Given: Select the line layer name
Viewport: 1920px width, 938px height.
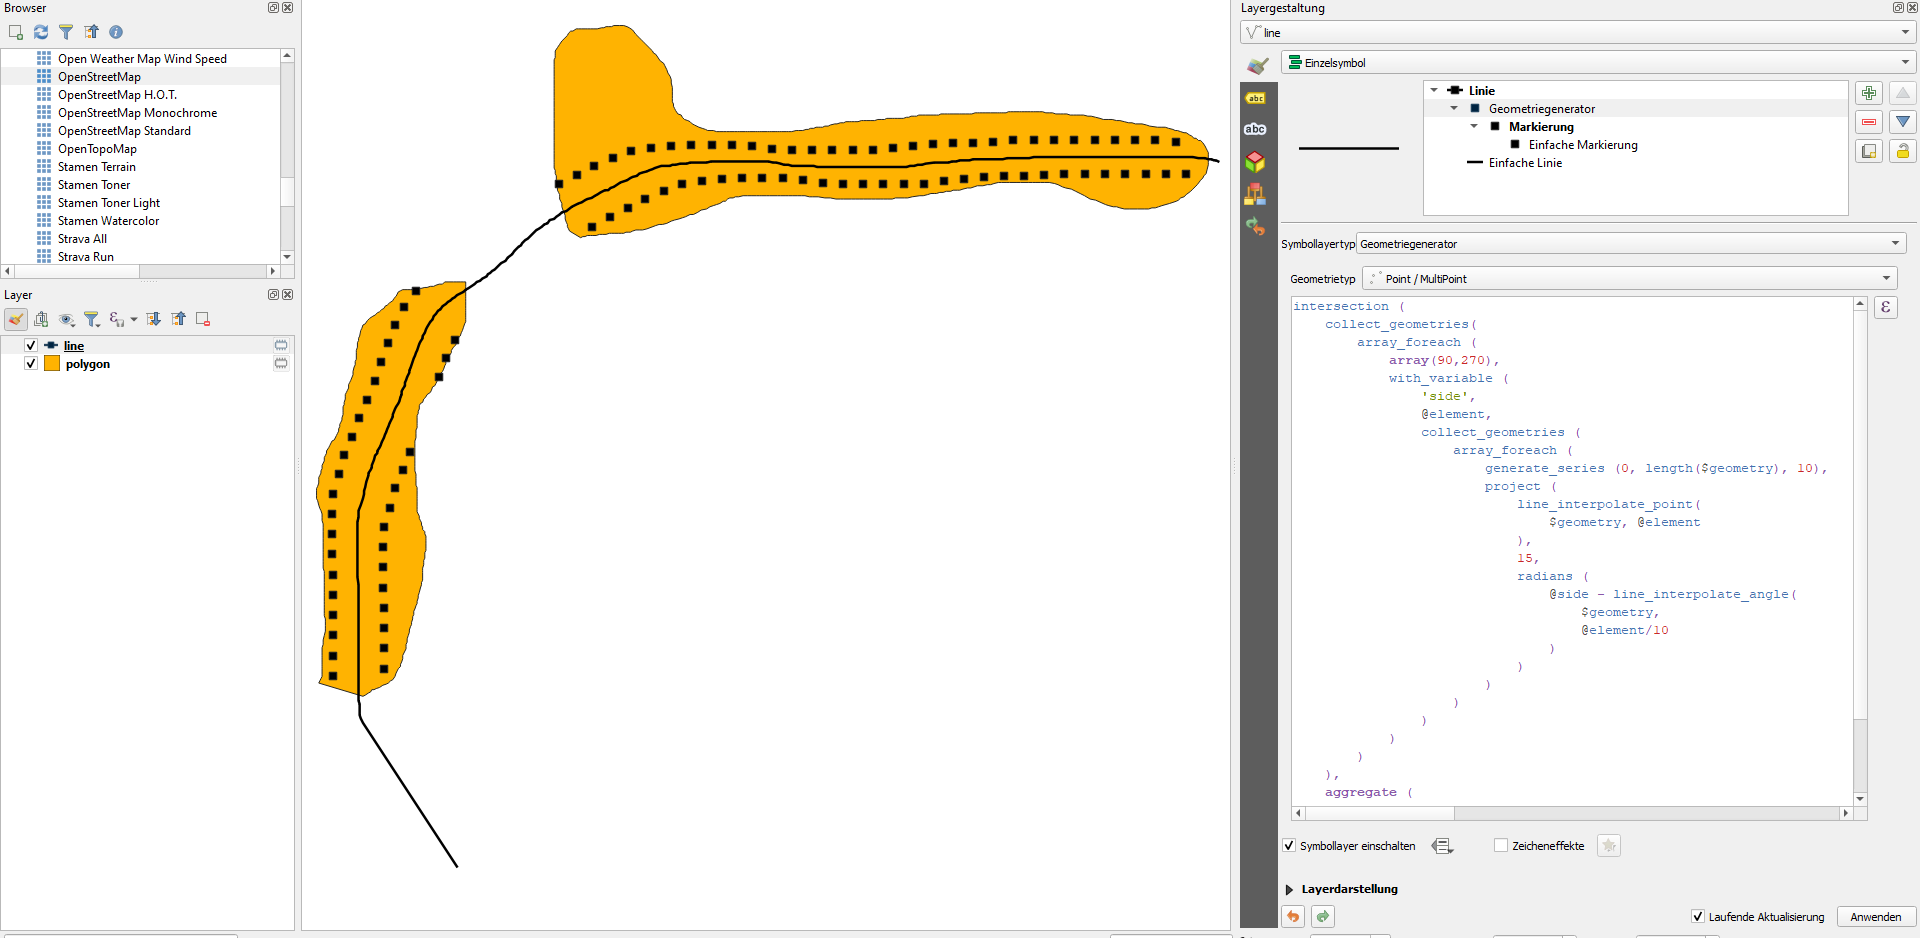Looking at the screenshot, I should (x=74, y=346).
